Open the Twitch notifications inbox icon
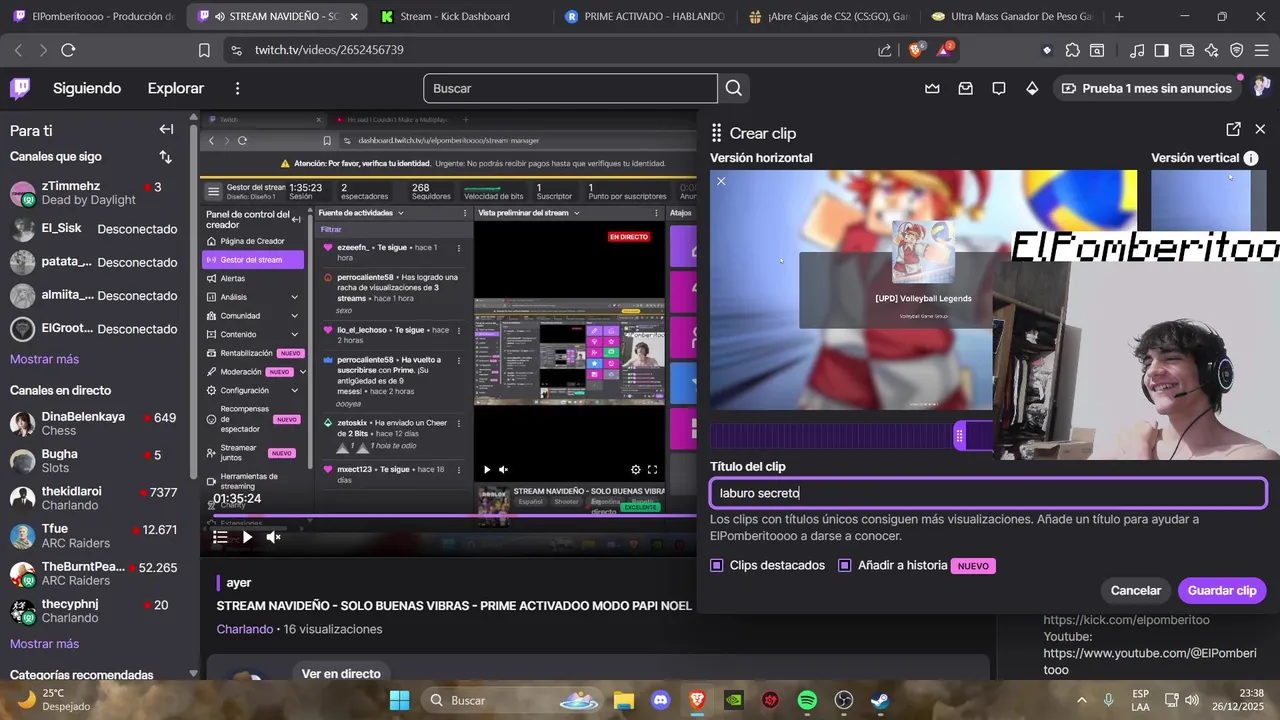This screenshot has width=1280, height=720. pos(965,88)
